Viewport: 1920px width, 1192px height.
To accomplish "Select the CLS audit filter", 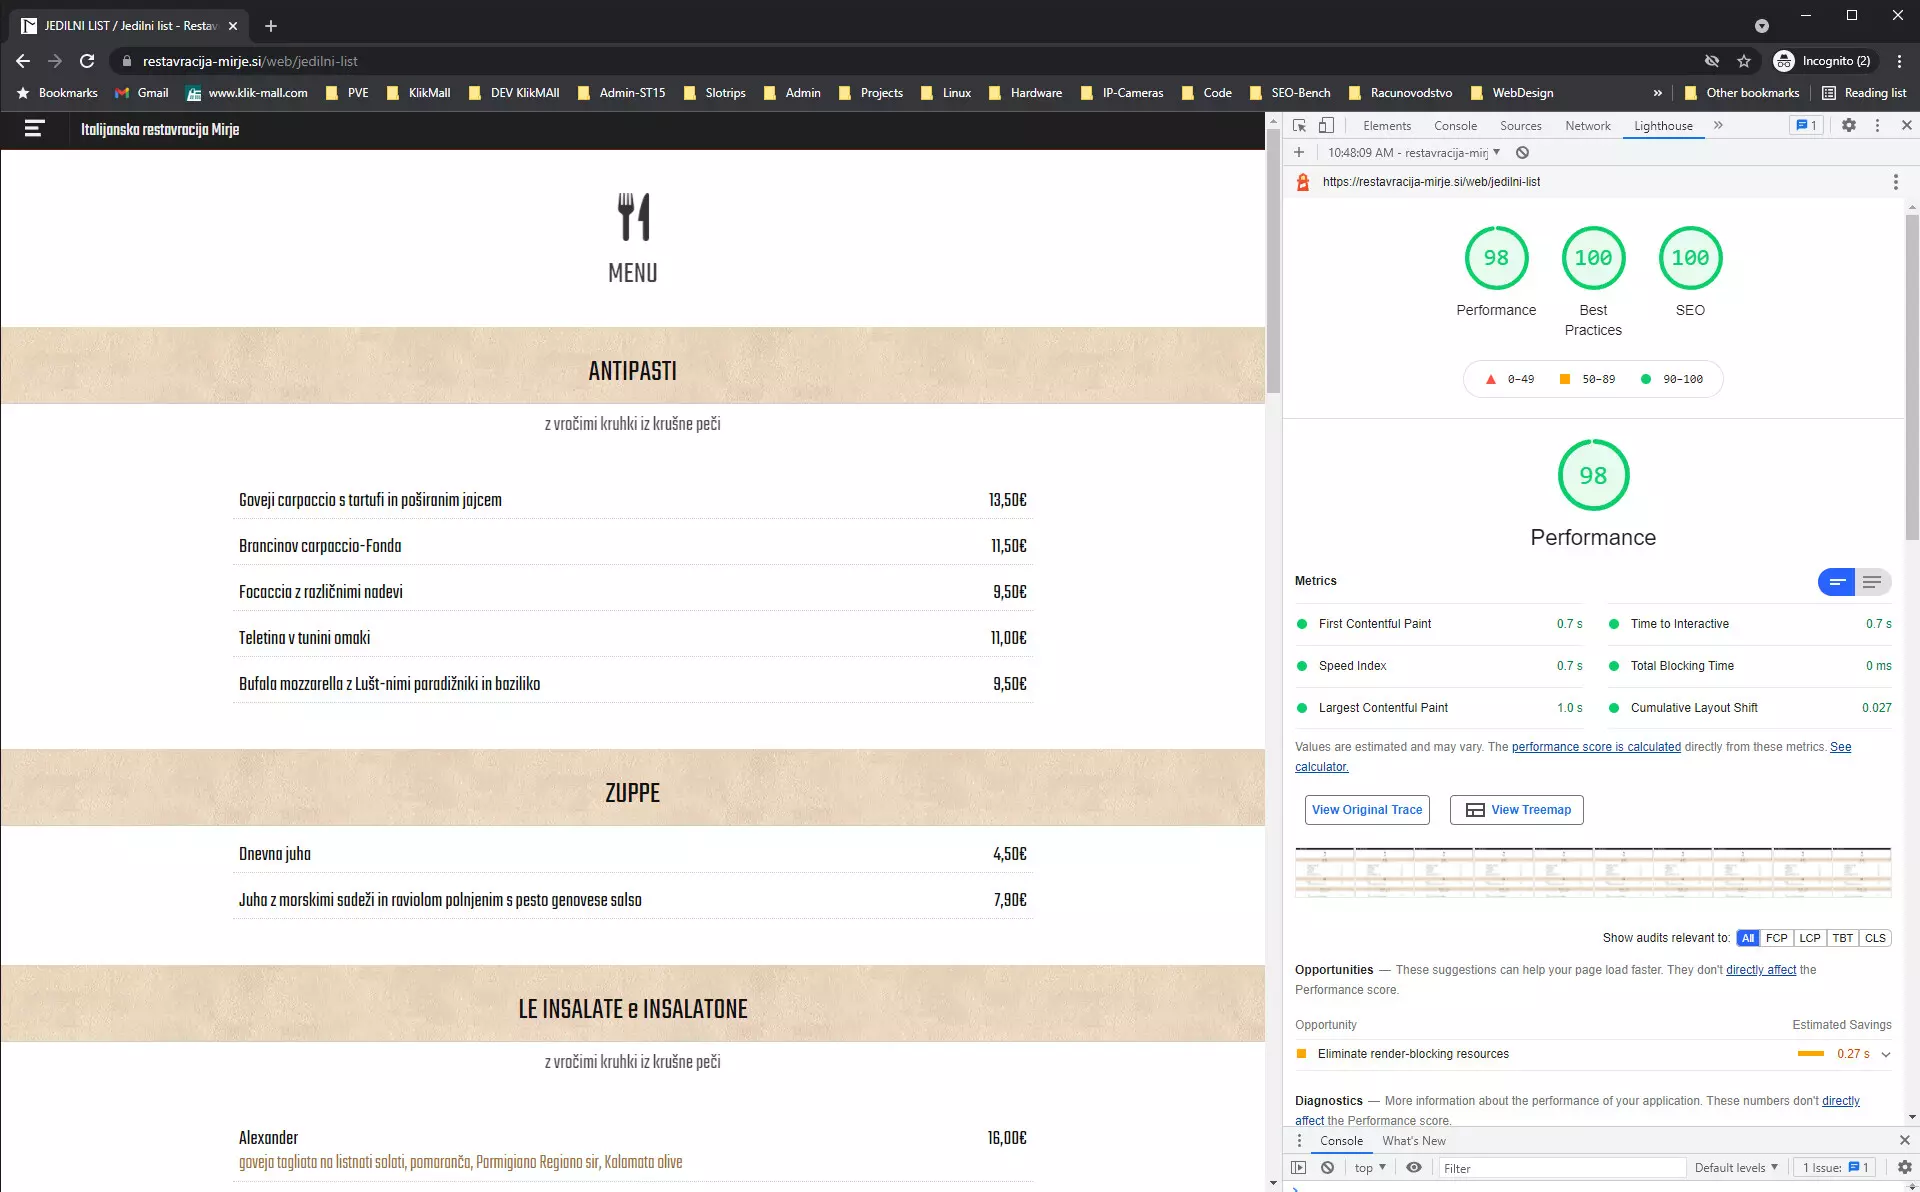I will [1875, 938].
